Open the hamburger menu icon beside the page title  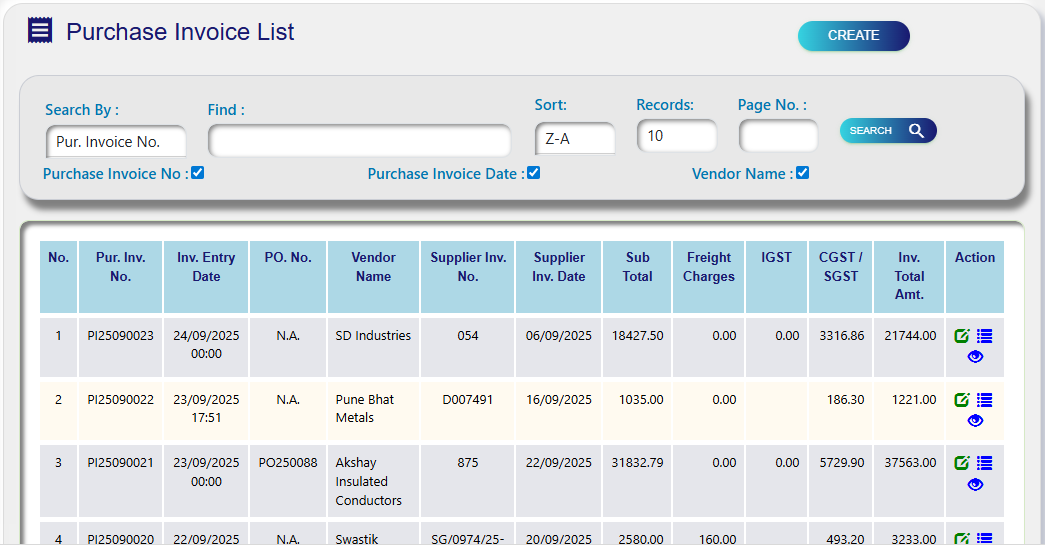tap(40, 30)
